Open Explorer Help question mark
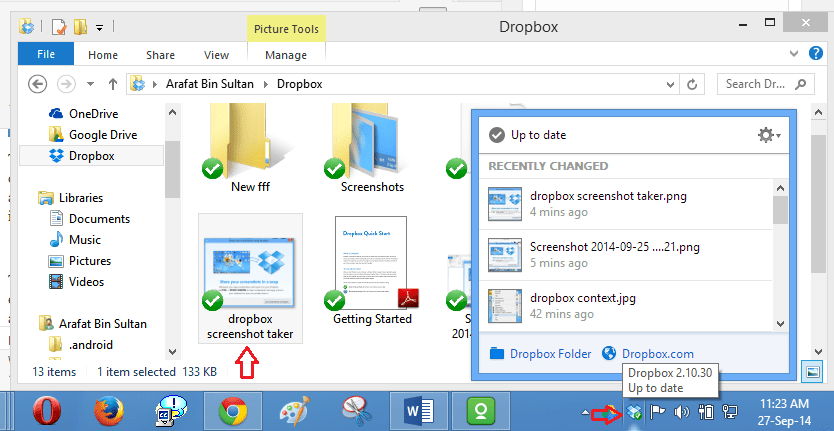The image size is (834, 431). pos(815,53)
